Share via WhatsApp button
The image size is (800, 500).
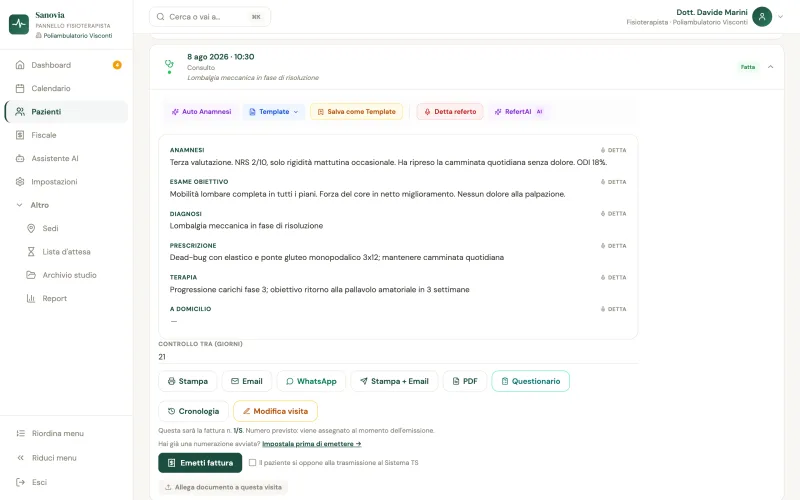click(311, 381)
